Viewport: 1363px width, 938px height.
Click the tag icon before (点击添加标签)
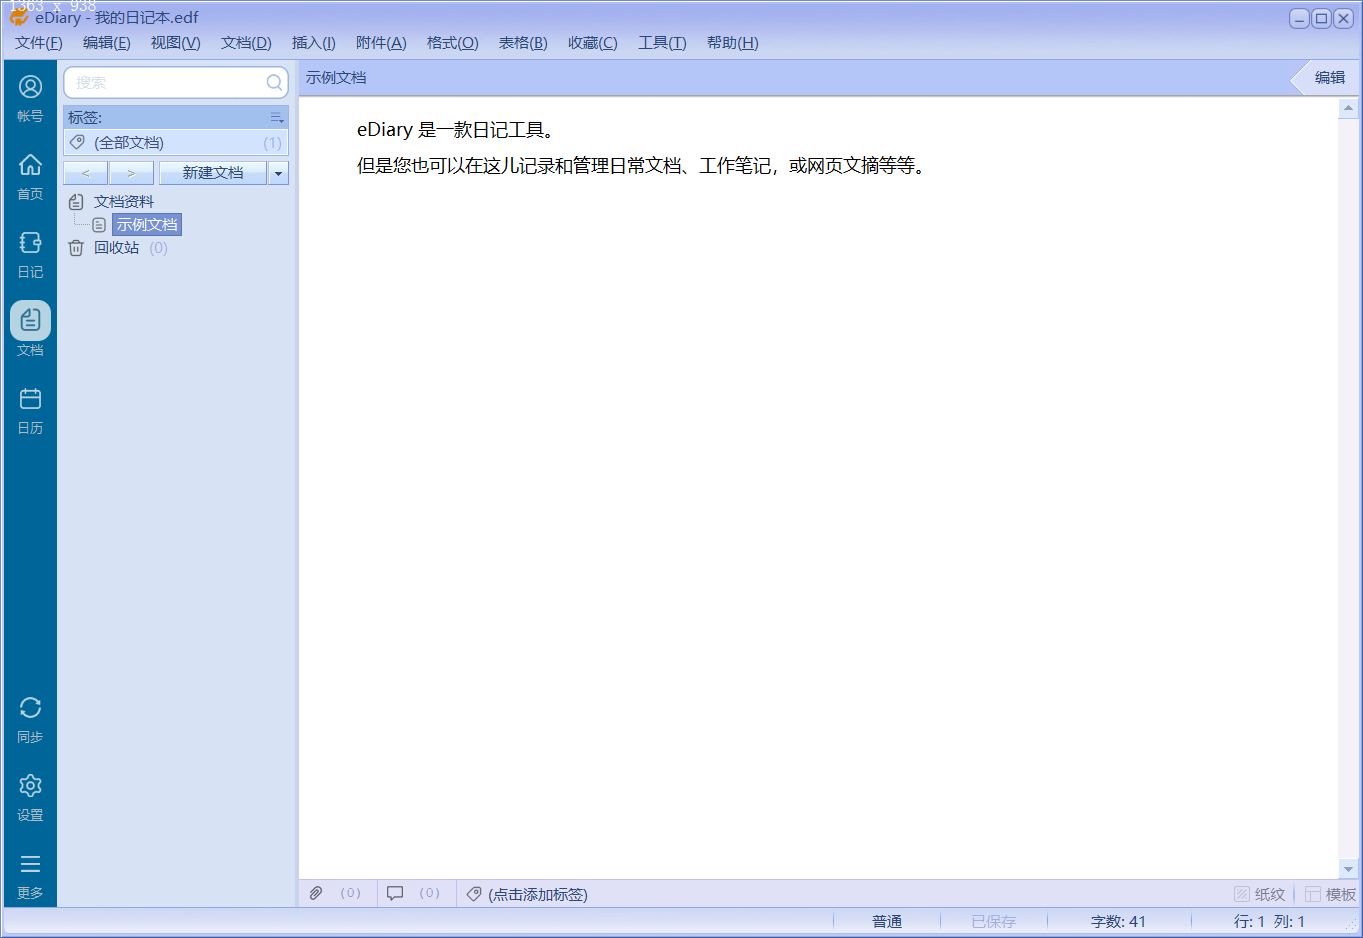pyautogui.click(x=474, y=893)
